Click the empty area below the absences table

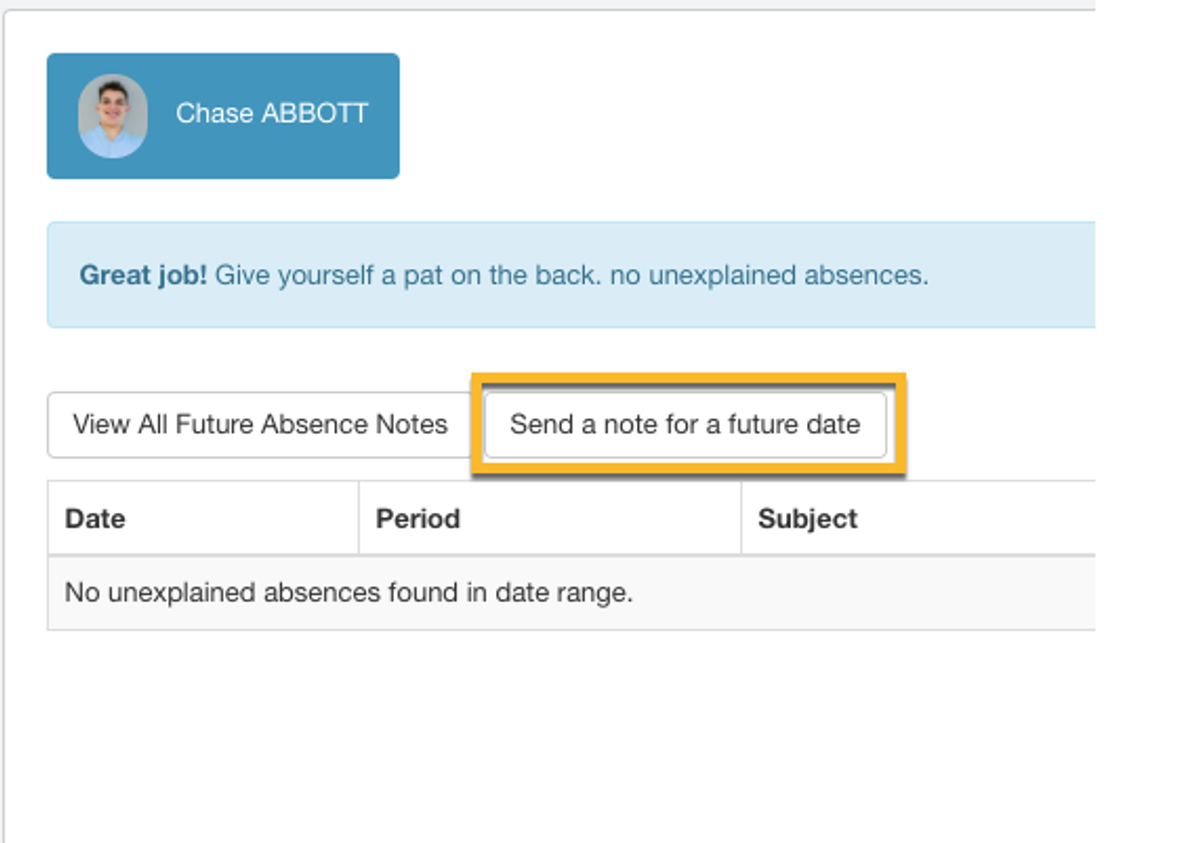571,735
